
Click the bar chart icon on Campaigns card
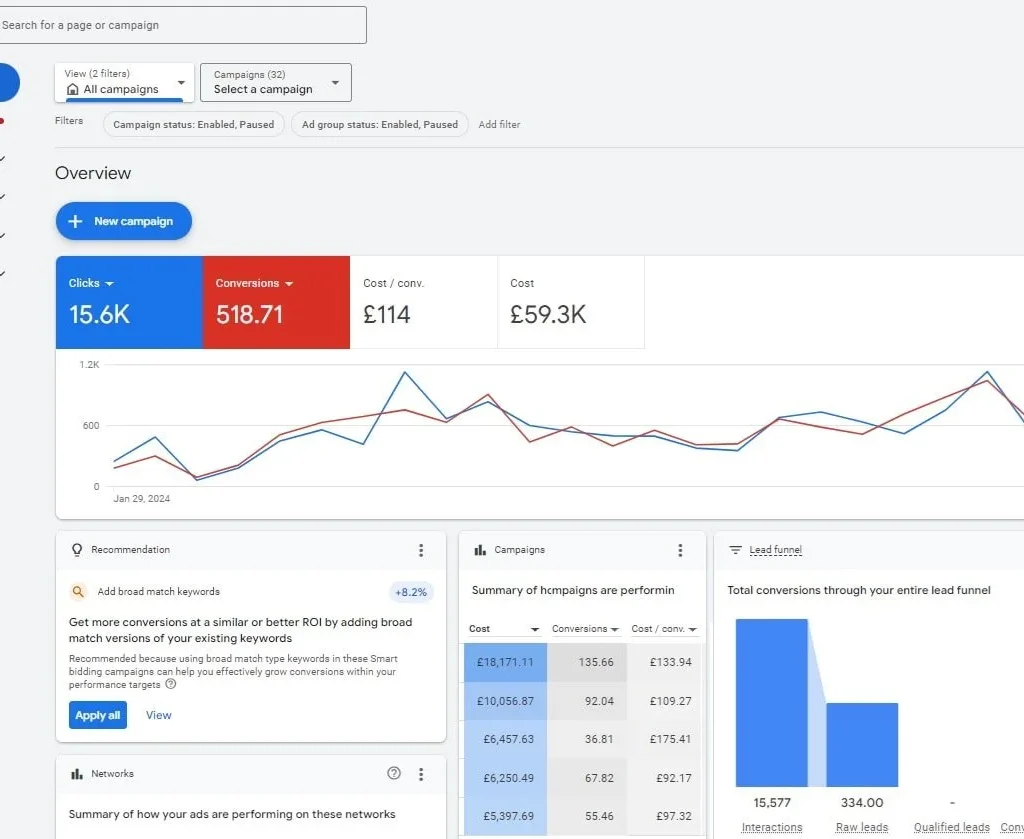tap(480, 550)
